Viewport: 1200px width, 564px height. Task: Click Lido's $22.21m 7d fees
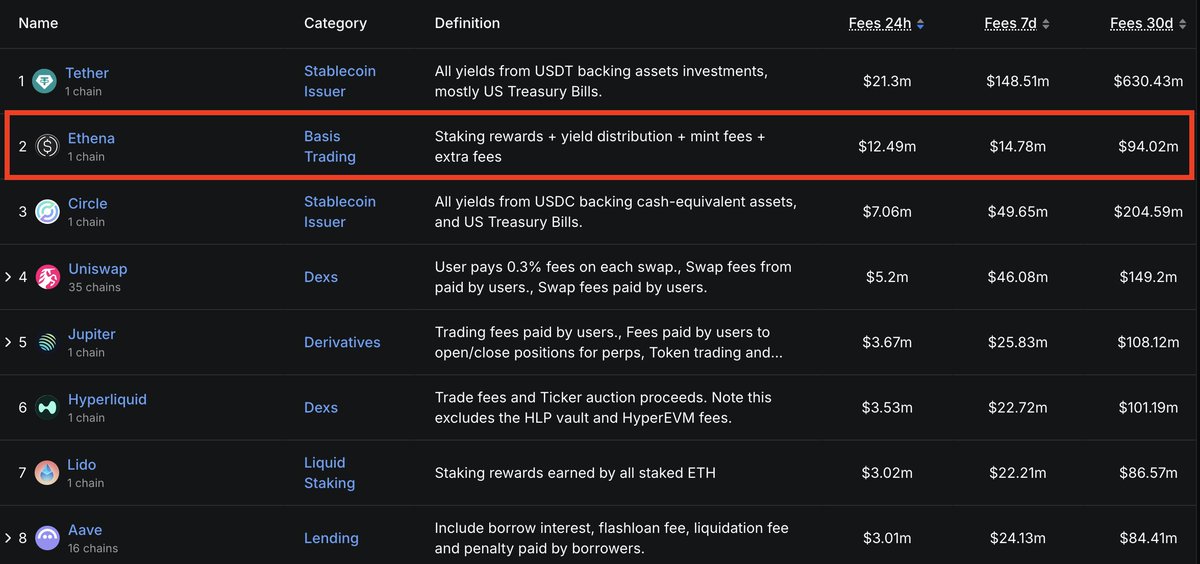click(x=1017, y=473)
